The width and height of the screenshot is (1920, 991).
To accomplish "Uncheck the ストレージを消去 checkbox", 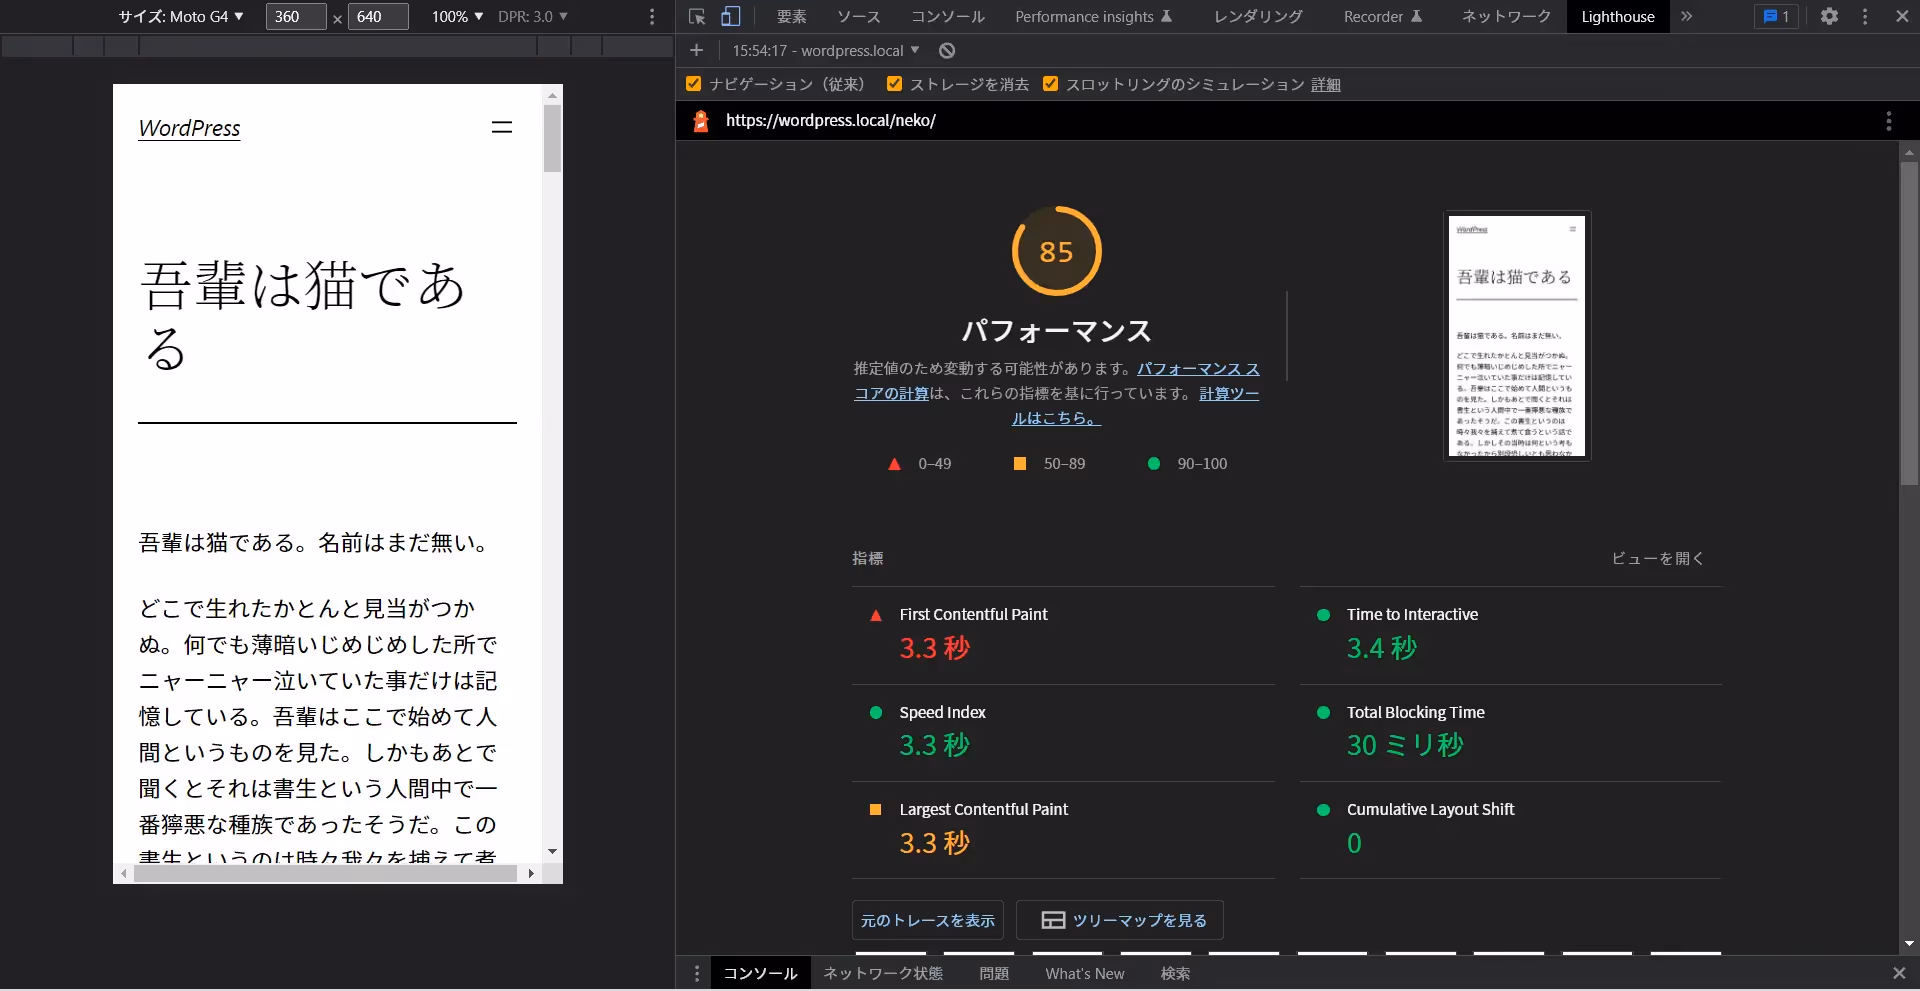I will (895, 85).
